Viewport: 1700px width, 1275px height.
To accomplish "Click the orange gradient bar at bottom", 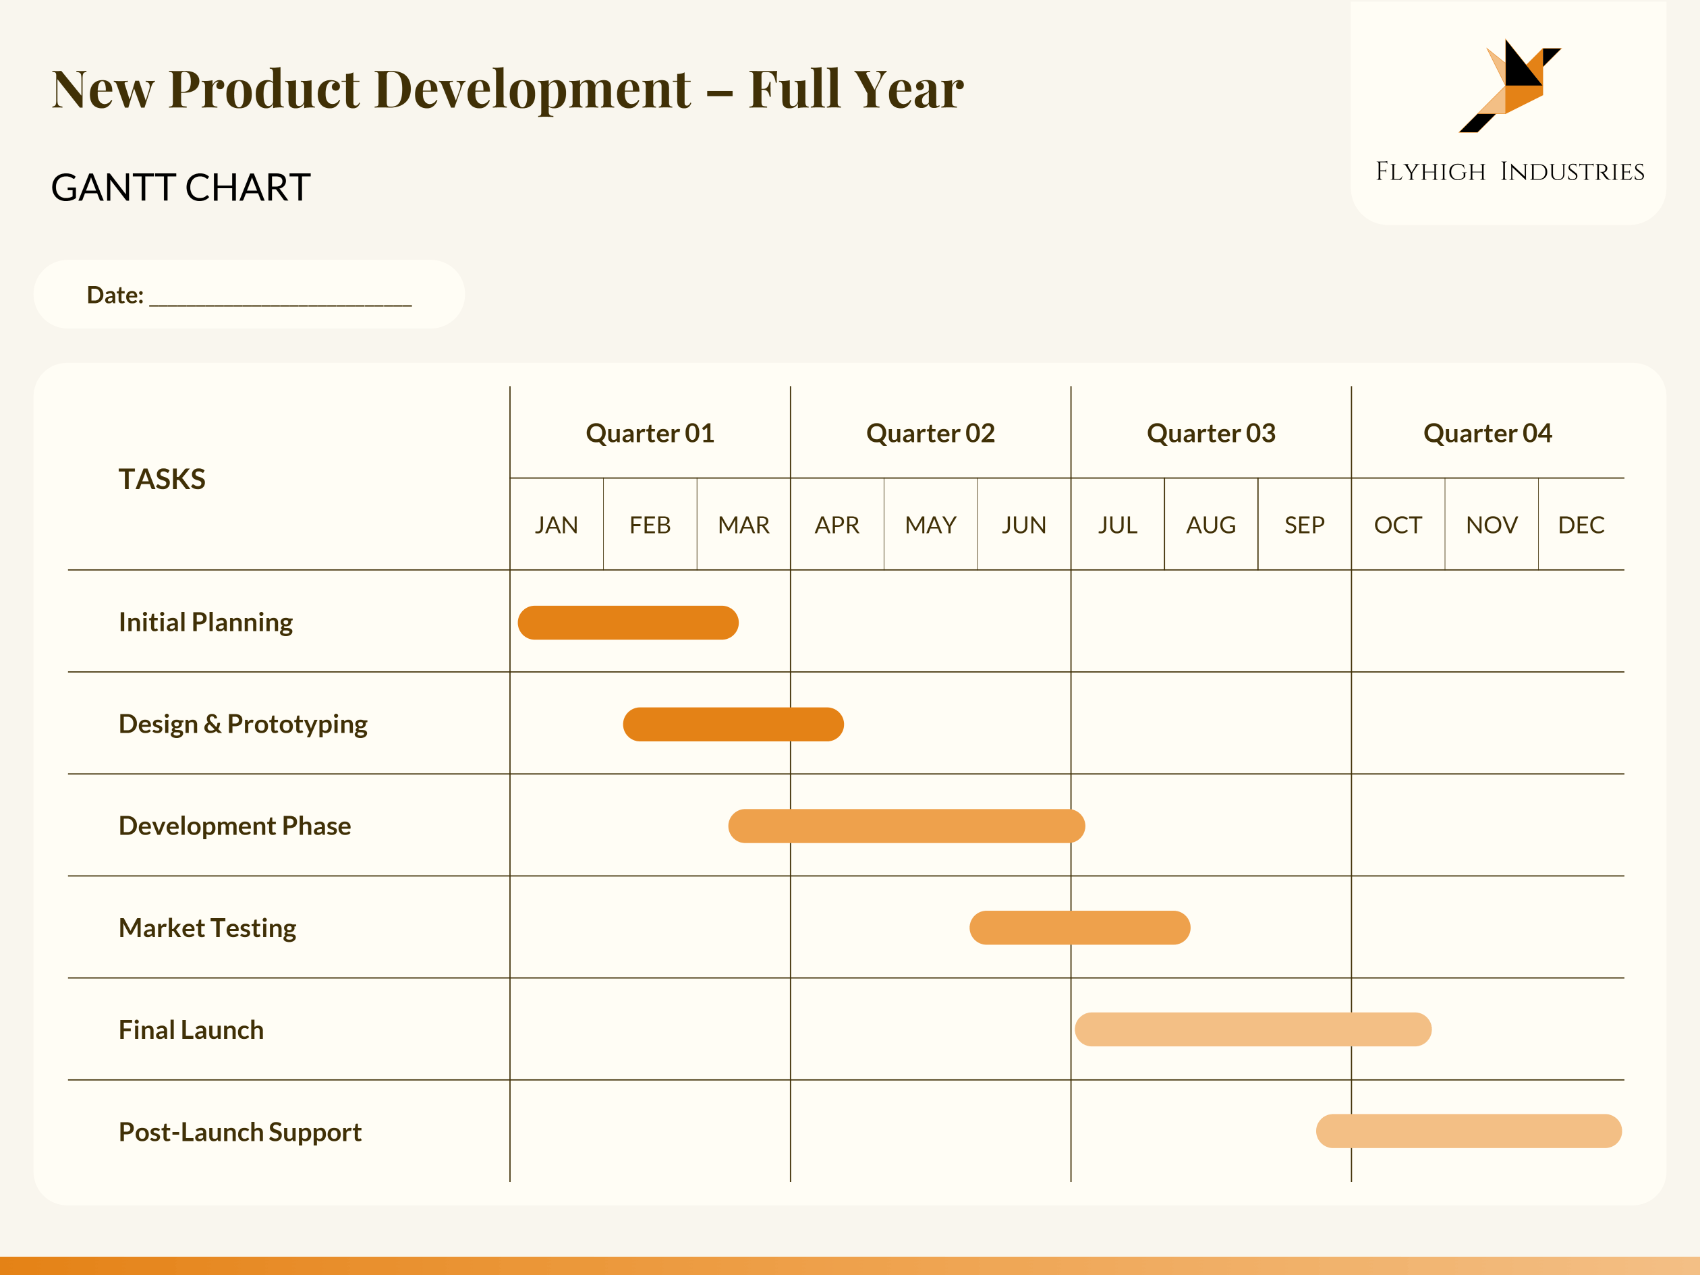I will coord(850,1263).
